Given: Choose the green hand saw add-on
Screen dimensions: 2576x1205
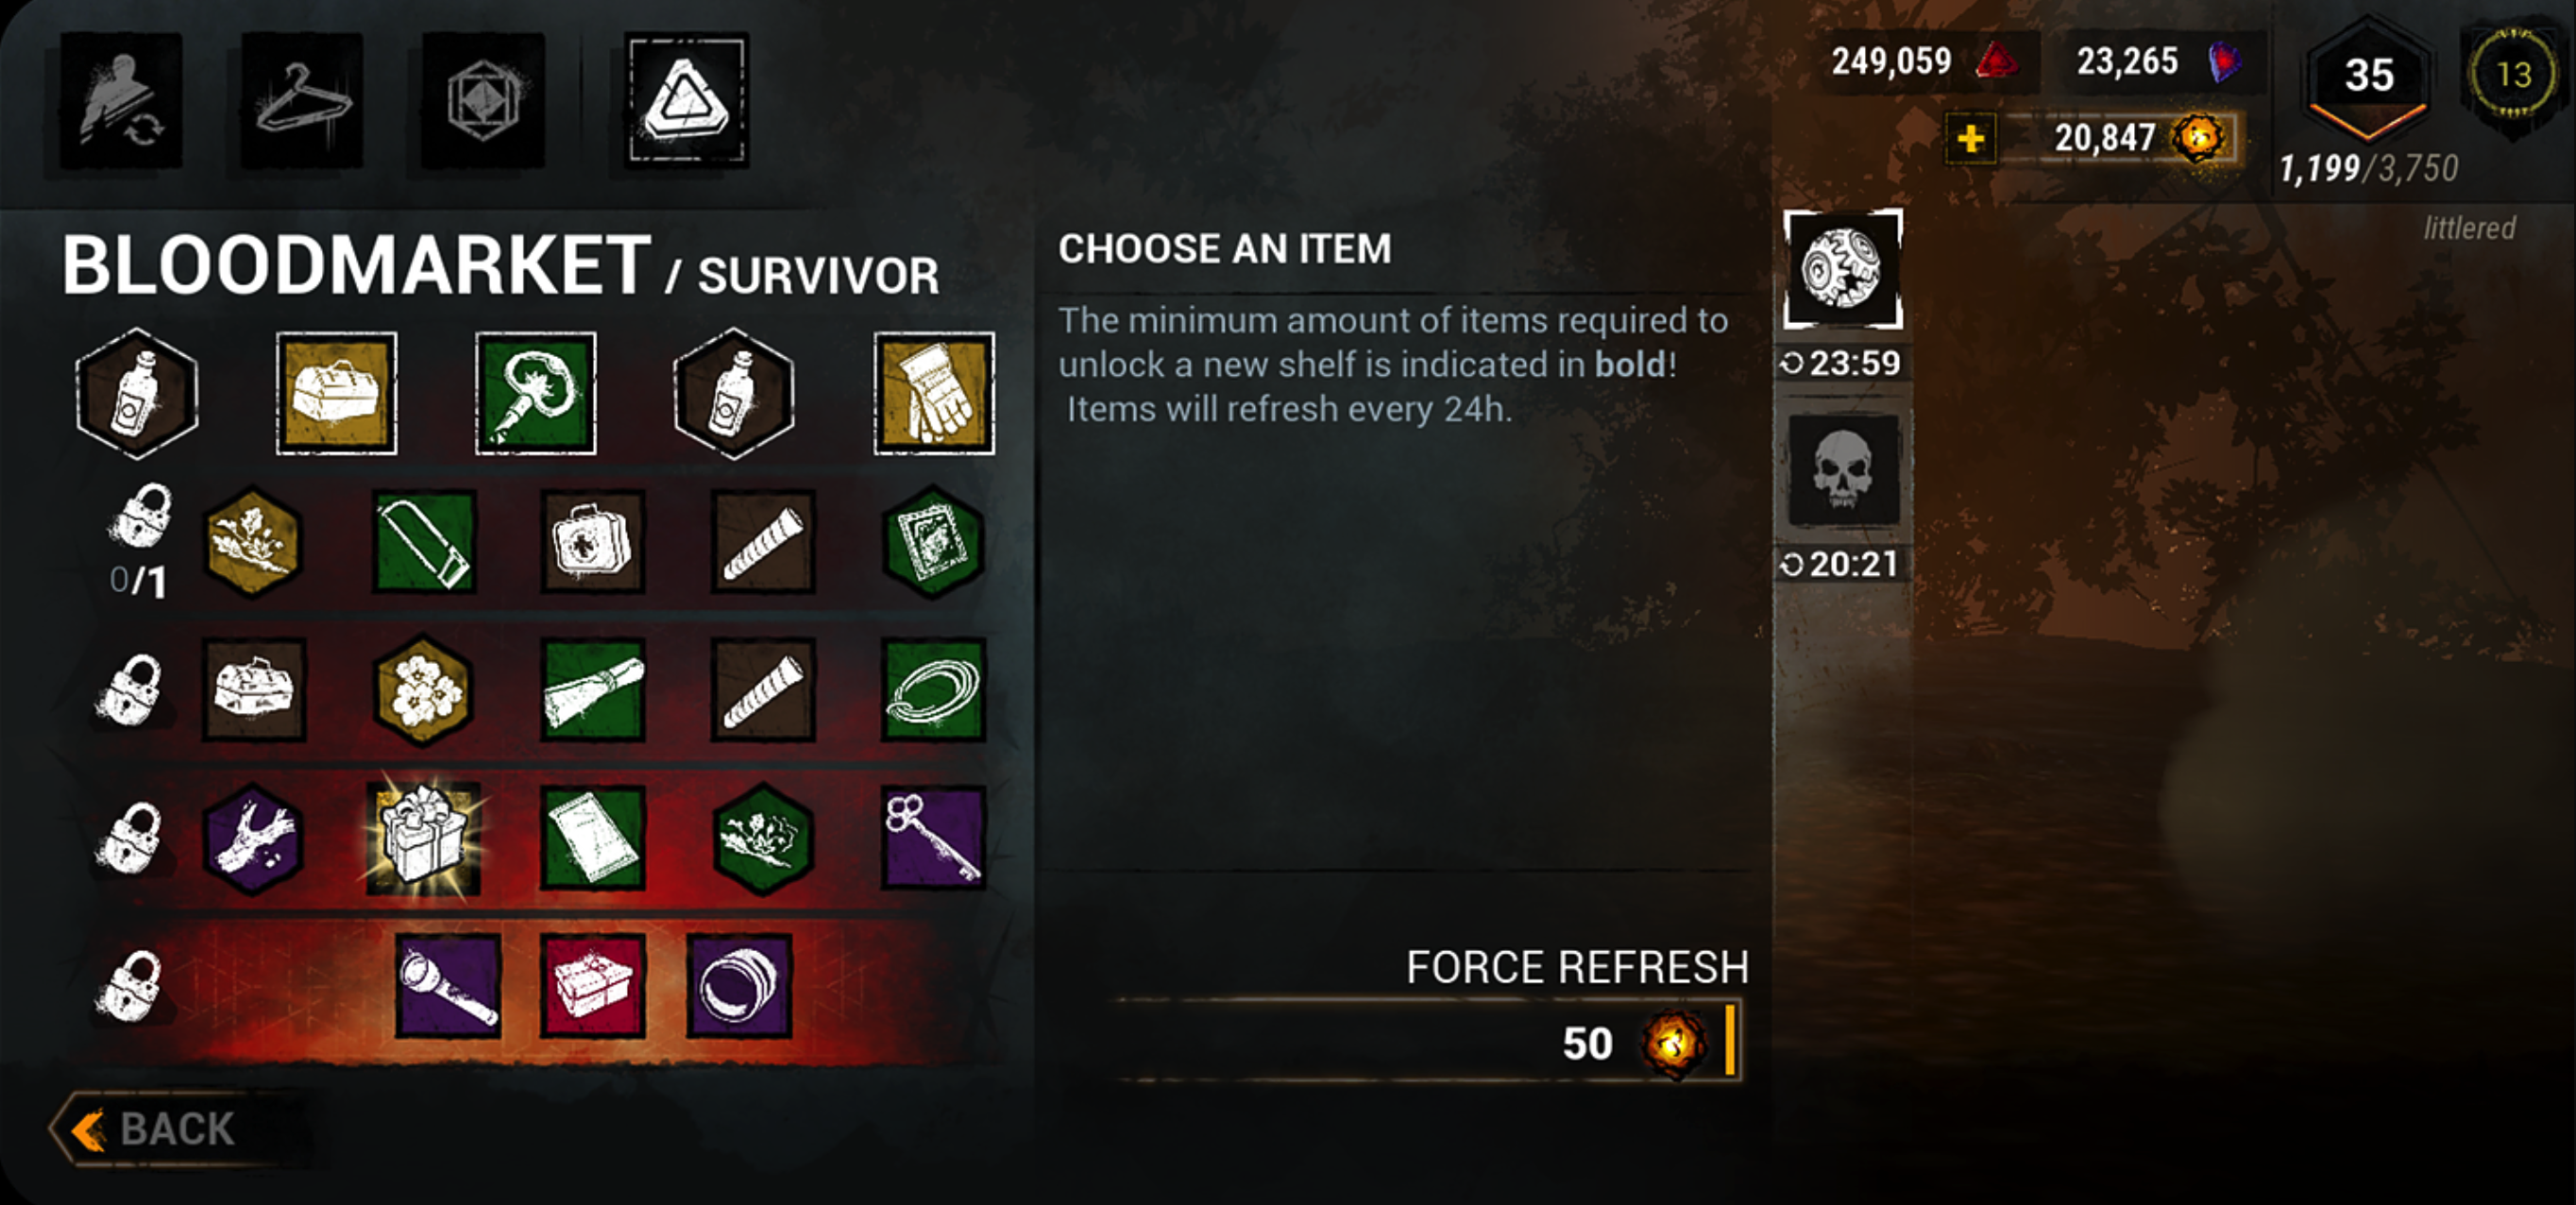Looking at the screenshot, I should tap(423, 541).
